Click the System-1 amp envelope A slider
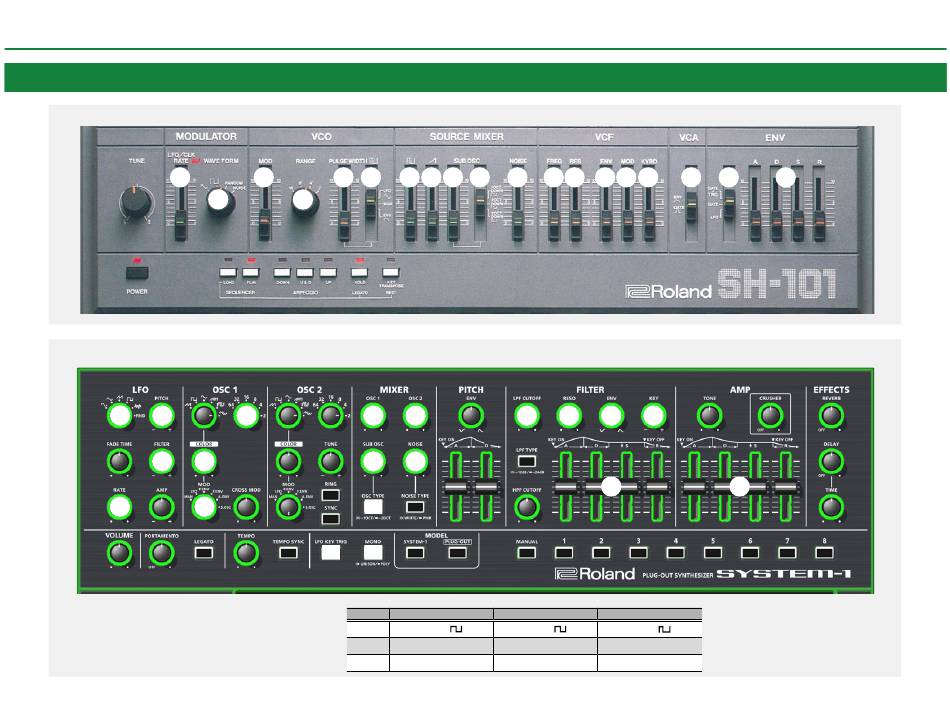This screenshot has width=950, height=709. [x=694, y=487]
